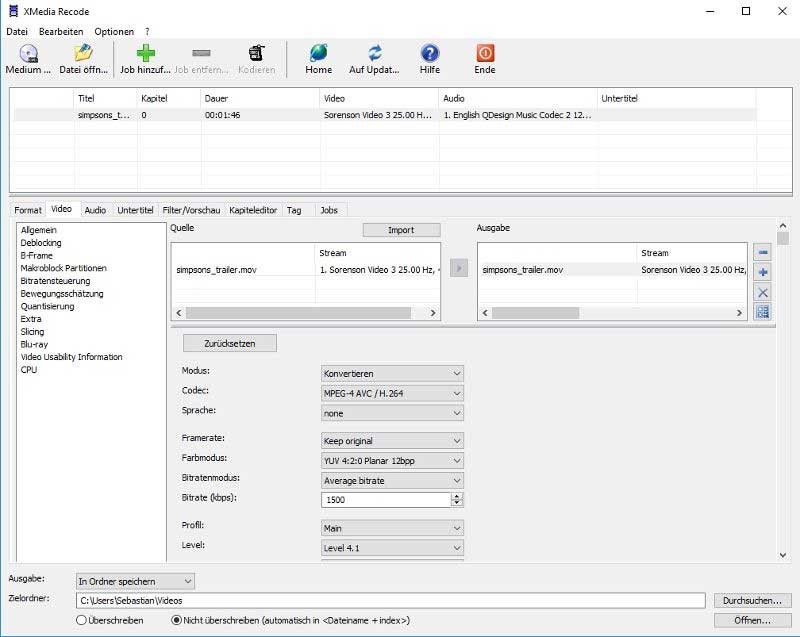This screenshot has height=637, width=800.
Task: Add an output stream with the plus icon
Action: [762, 273]
